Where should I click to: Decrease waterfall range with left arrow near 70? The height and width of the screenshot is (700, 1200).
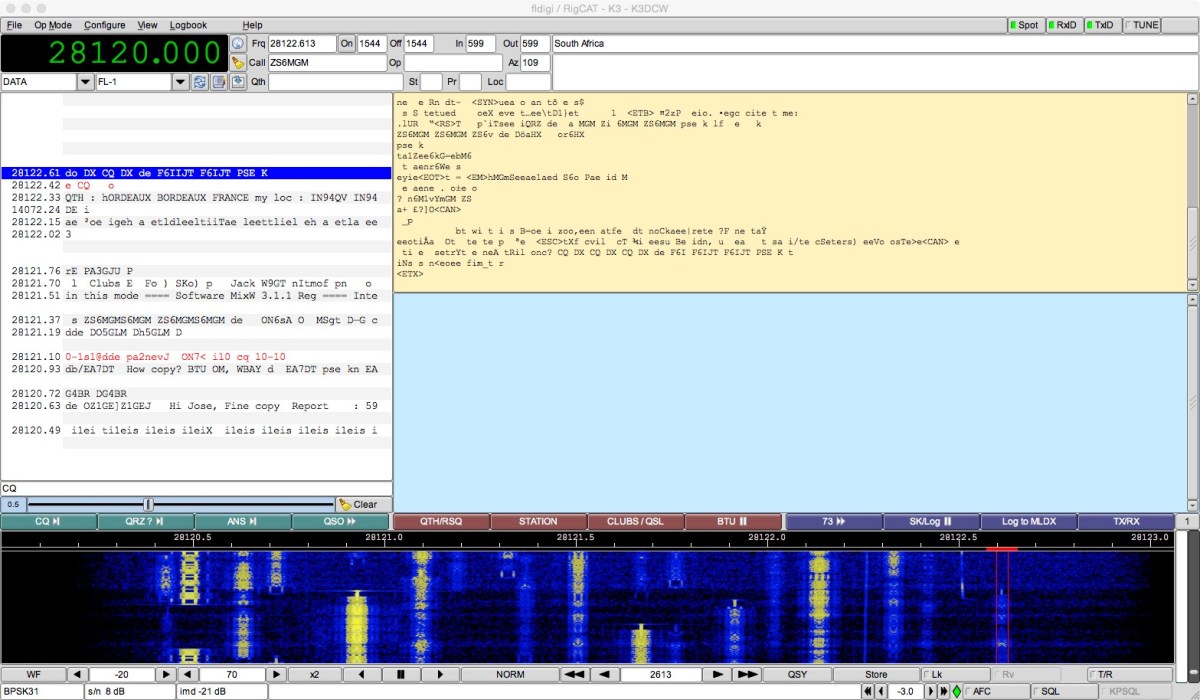click(x=188, y=674)
